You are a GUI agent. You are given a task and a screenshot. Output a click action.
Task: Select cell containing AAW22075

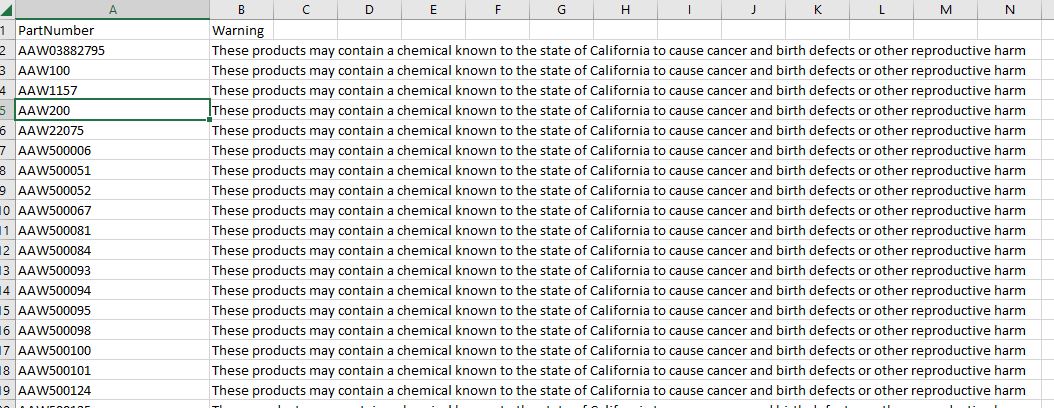tap(112, 130)
